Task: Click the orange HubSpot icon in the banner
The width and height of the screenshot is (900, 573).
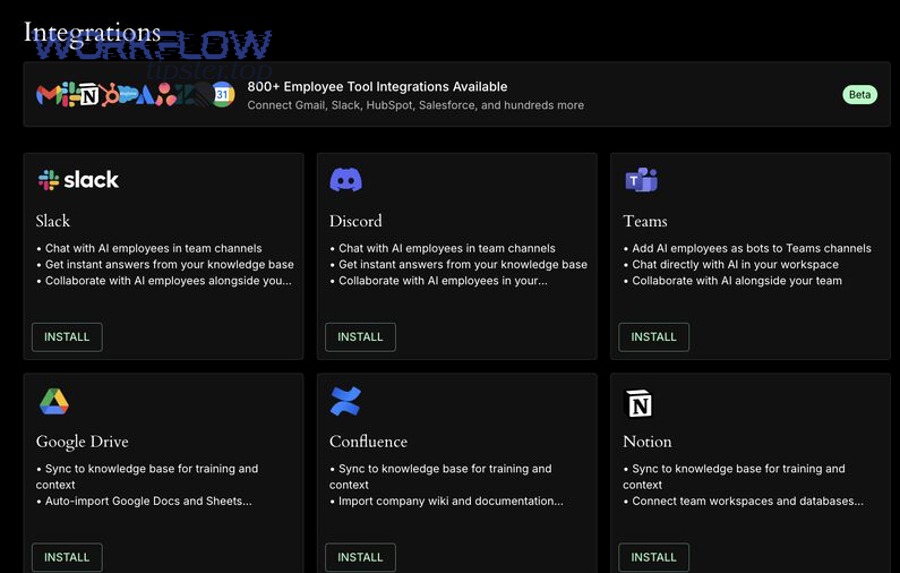Action: click(111, 95)
